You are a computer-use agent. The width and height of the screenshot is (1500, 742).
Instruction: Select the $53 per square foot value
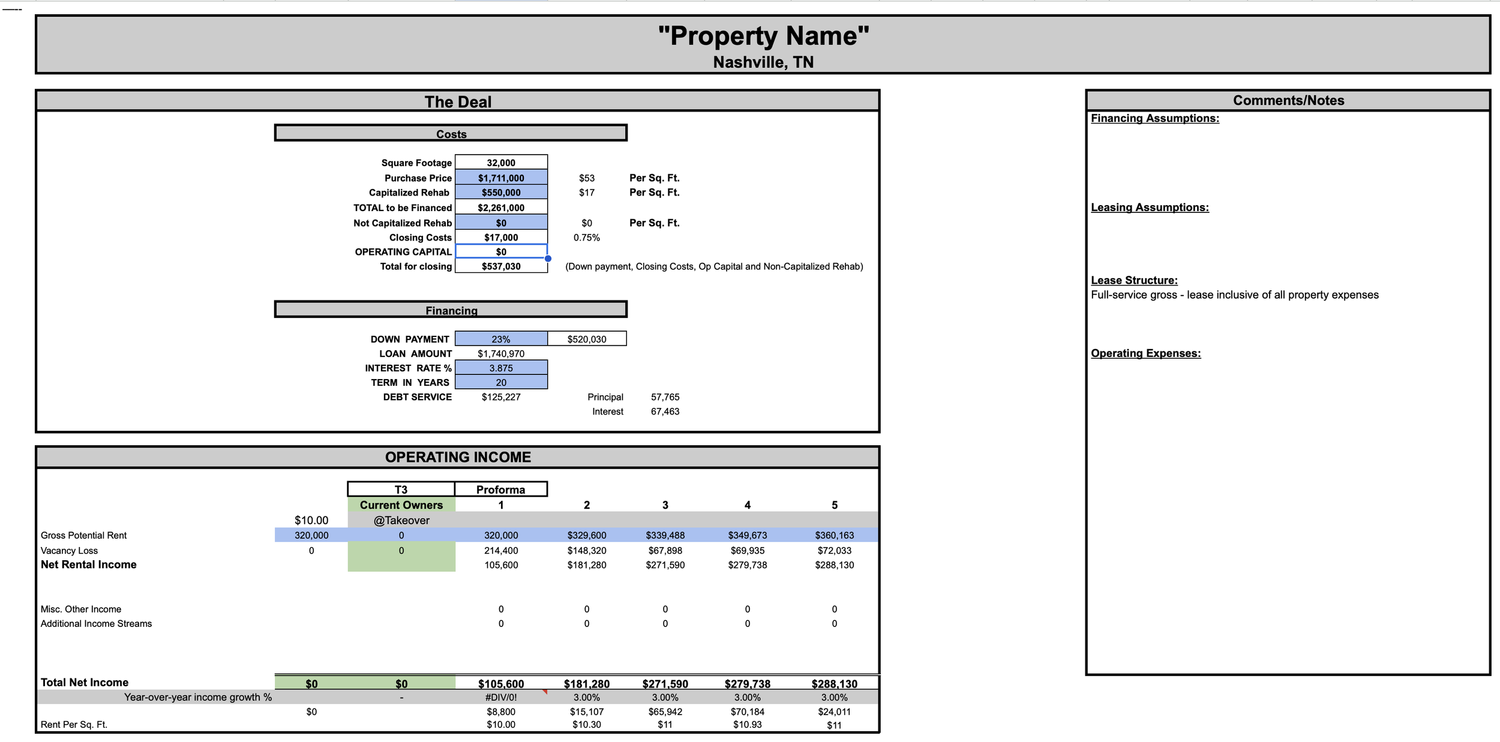pyautogui.click(x=587, y=178)
